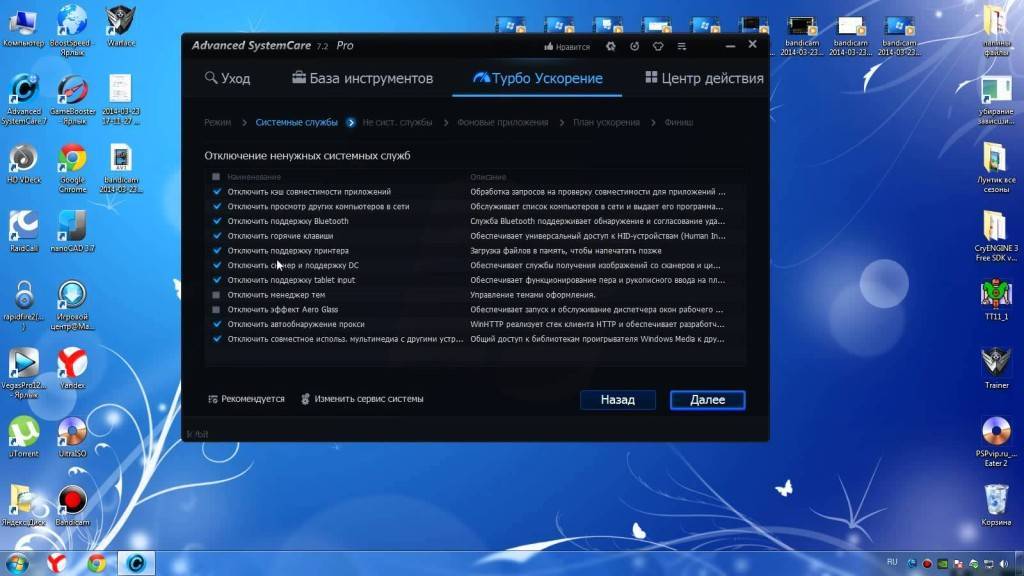Click description 'Загрузка файлов в память, чтобы напечатать позже'

click(566, 251)
